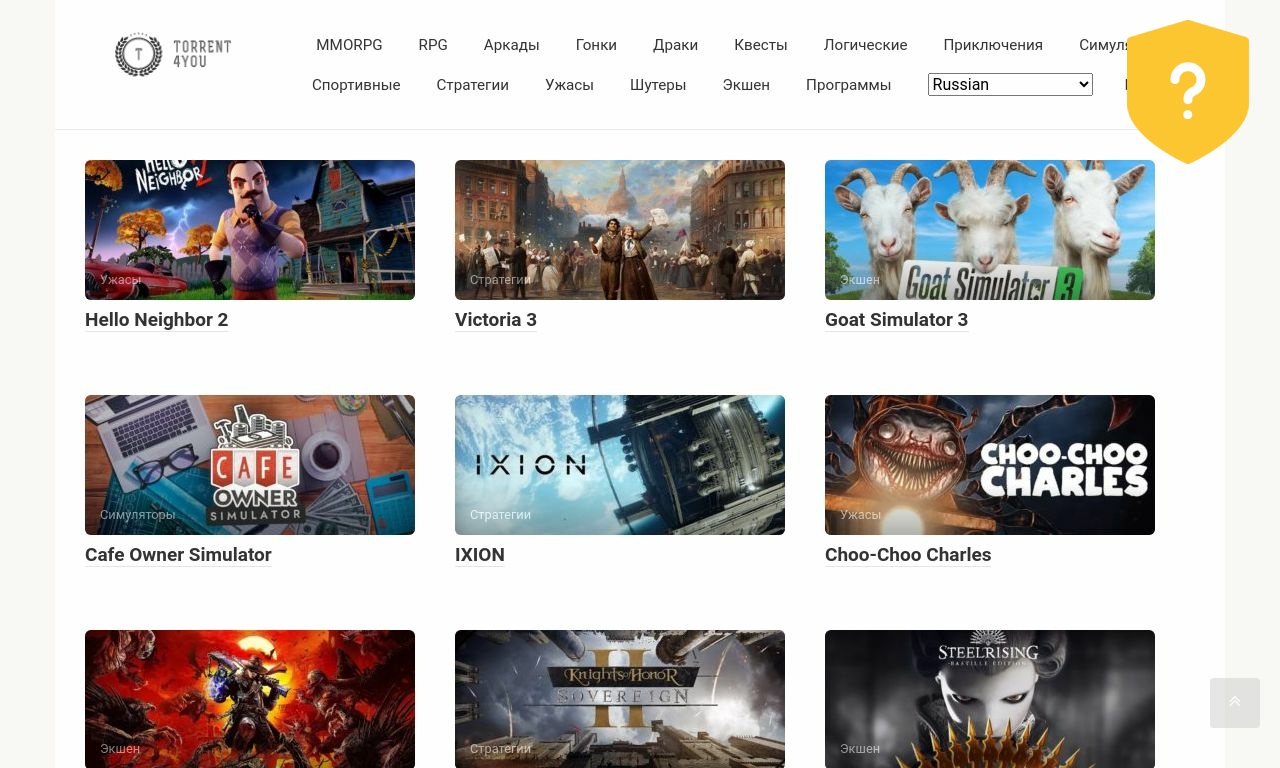Open the Russian language dropdown
The image size is (1280, 768).
click(1010, 85)
